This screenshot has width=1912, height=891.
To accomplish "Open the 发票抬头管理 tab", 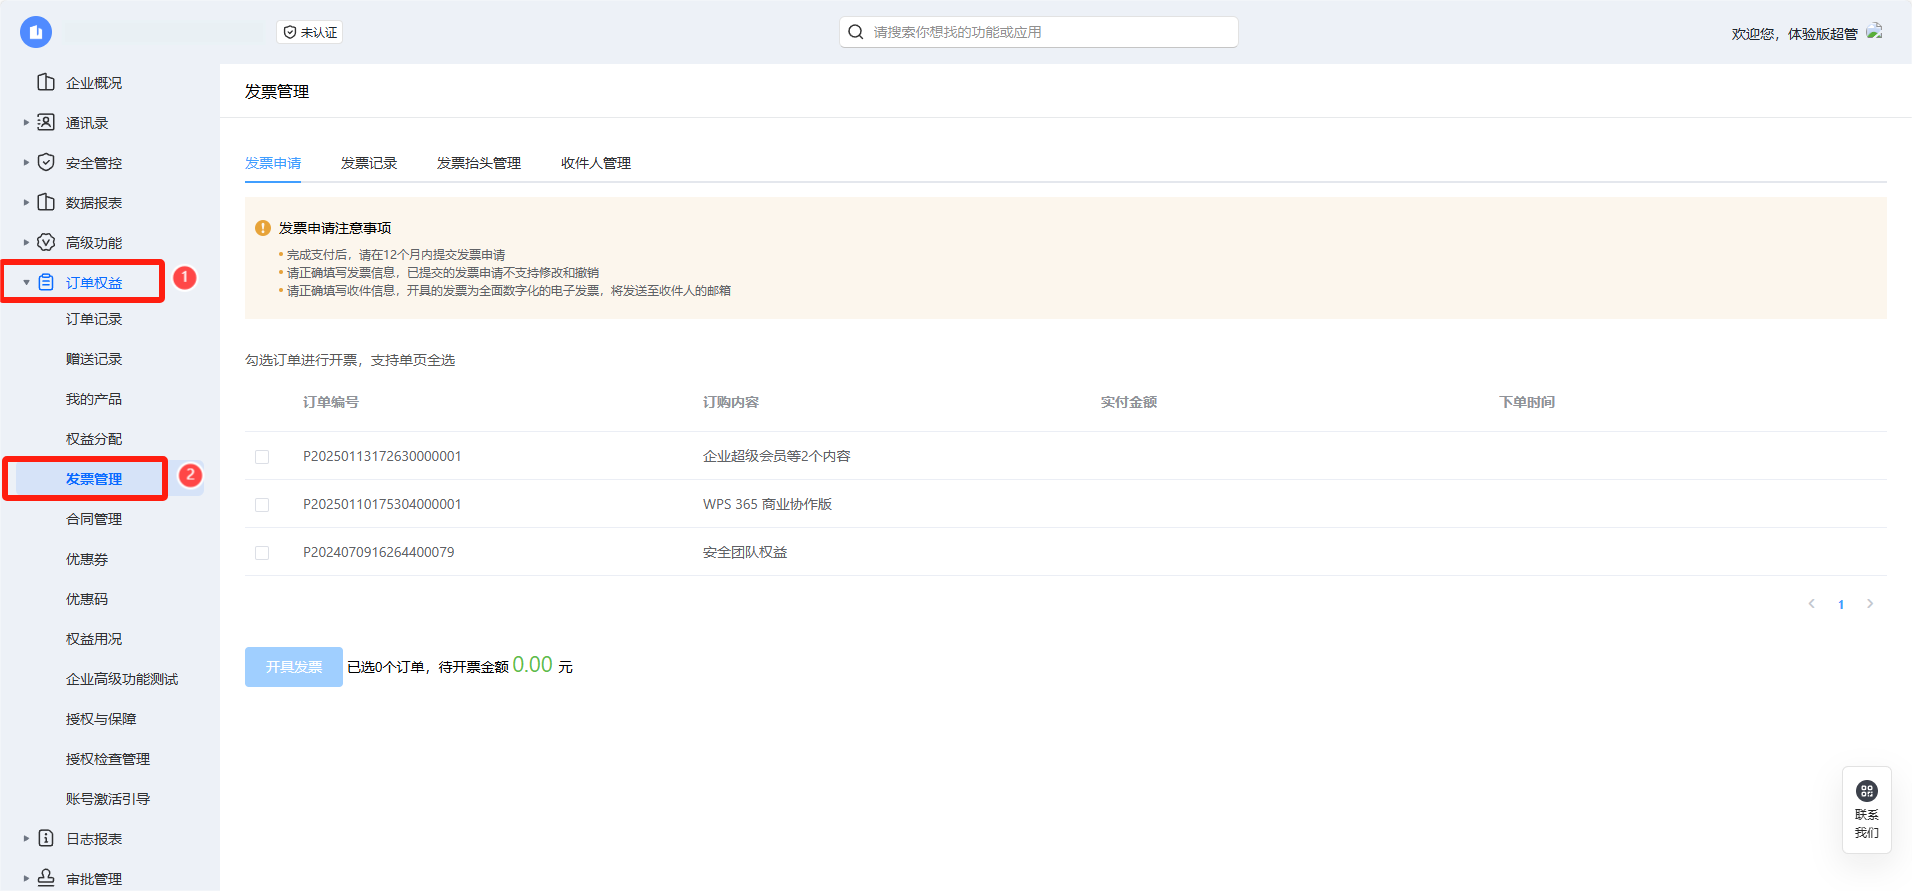I will 478,163.
